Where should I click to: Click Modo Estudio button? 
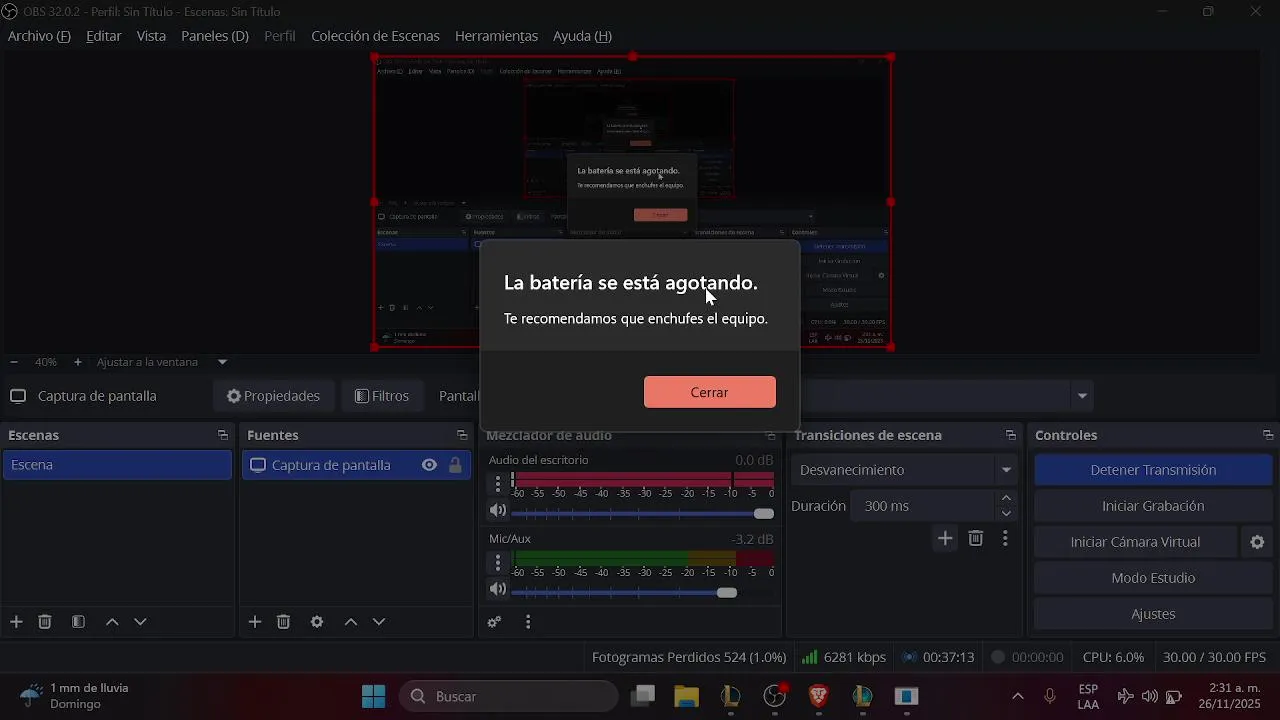1153,578
